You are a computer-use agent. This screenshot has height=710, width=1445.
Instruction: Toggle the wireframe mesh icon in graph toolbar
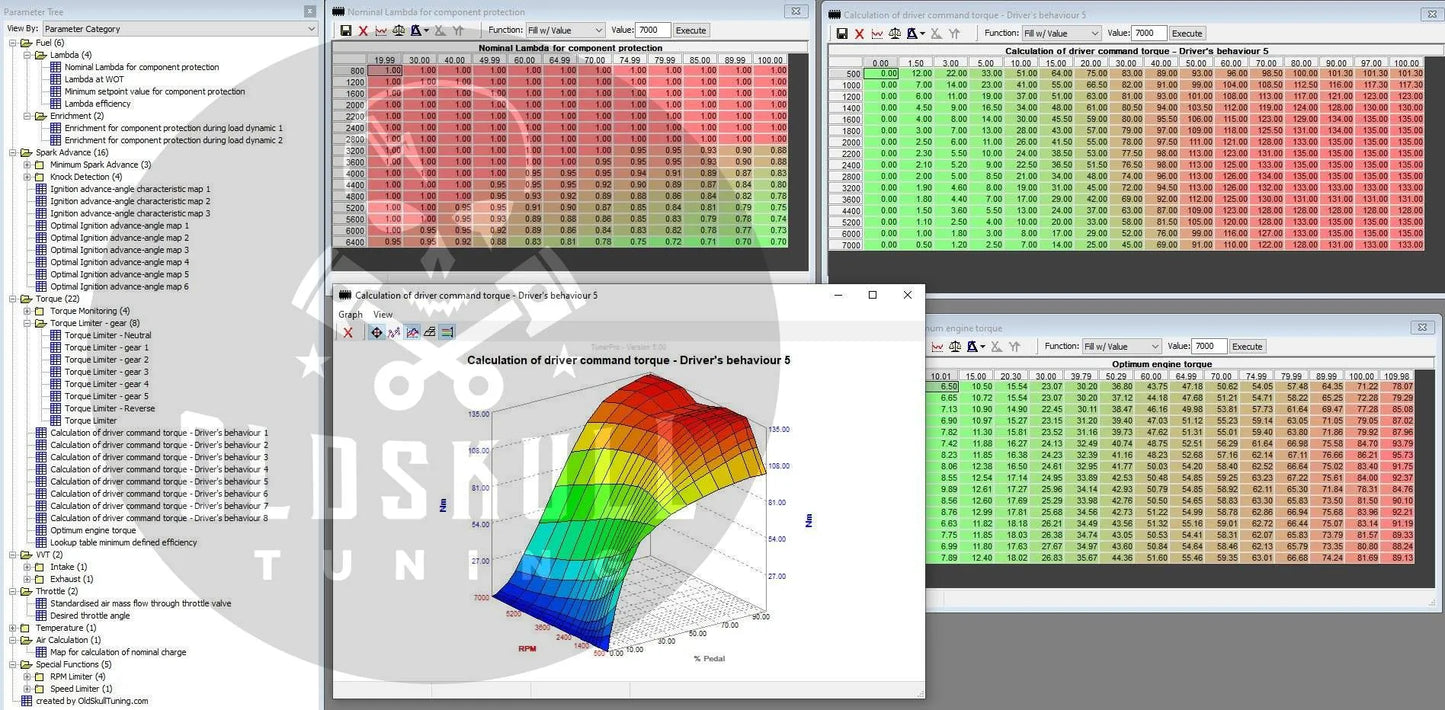click(x=429, y=332)
